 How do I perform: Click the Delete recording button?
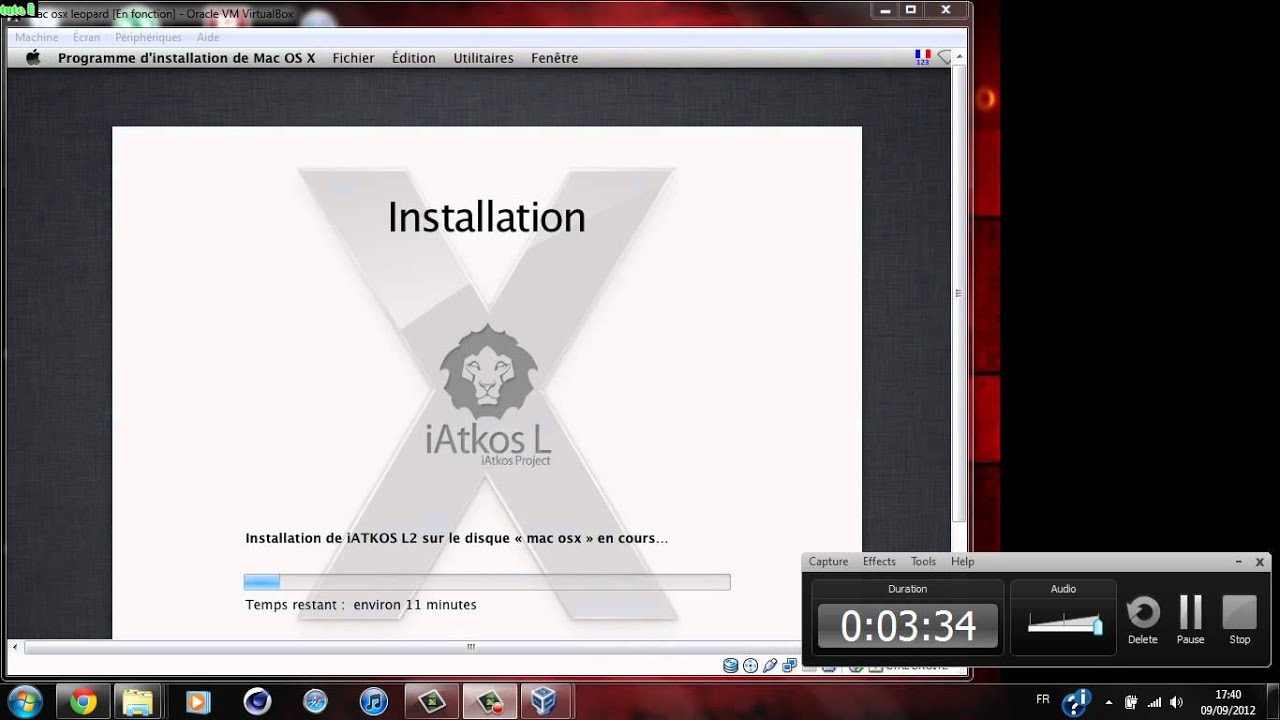[1143, 619]
